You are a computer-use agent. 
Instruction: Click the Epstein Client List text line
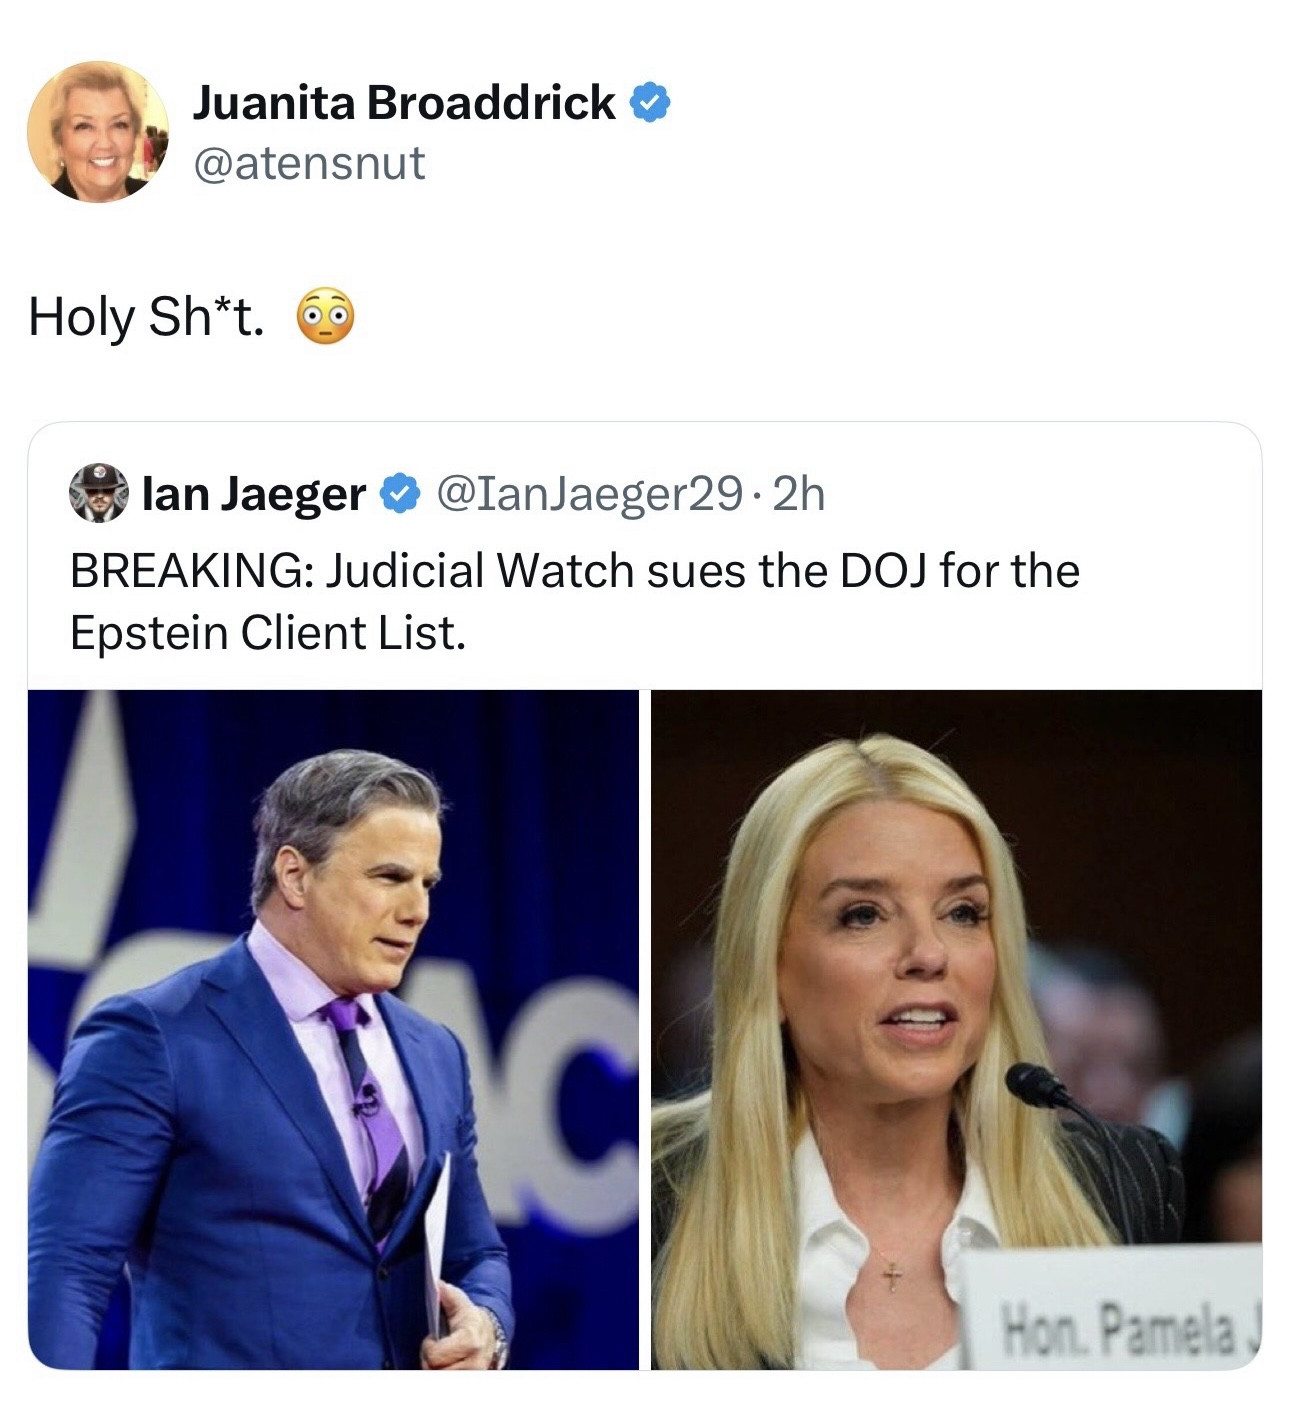click(268, 633)
